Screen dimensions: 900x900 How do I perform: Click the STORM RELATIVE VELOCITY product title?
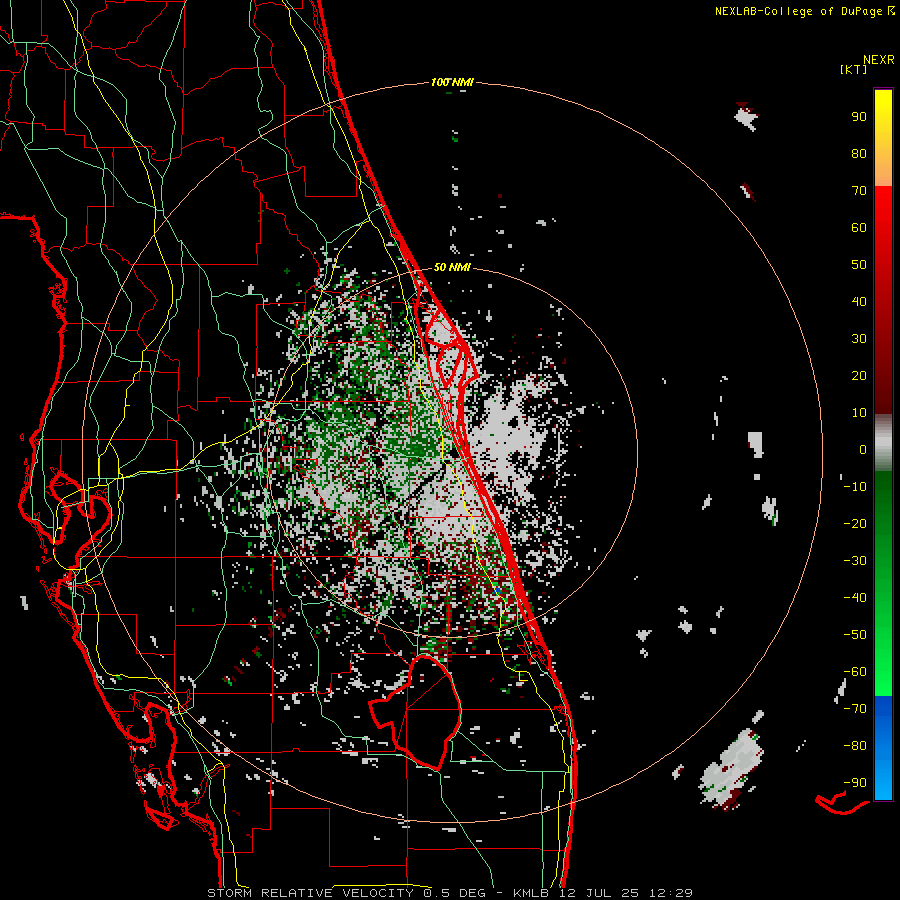[310, 893]
